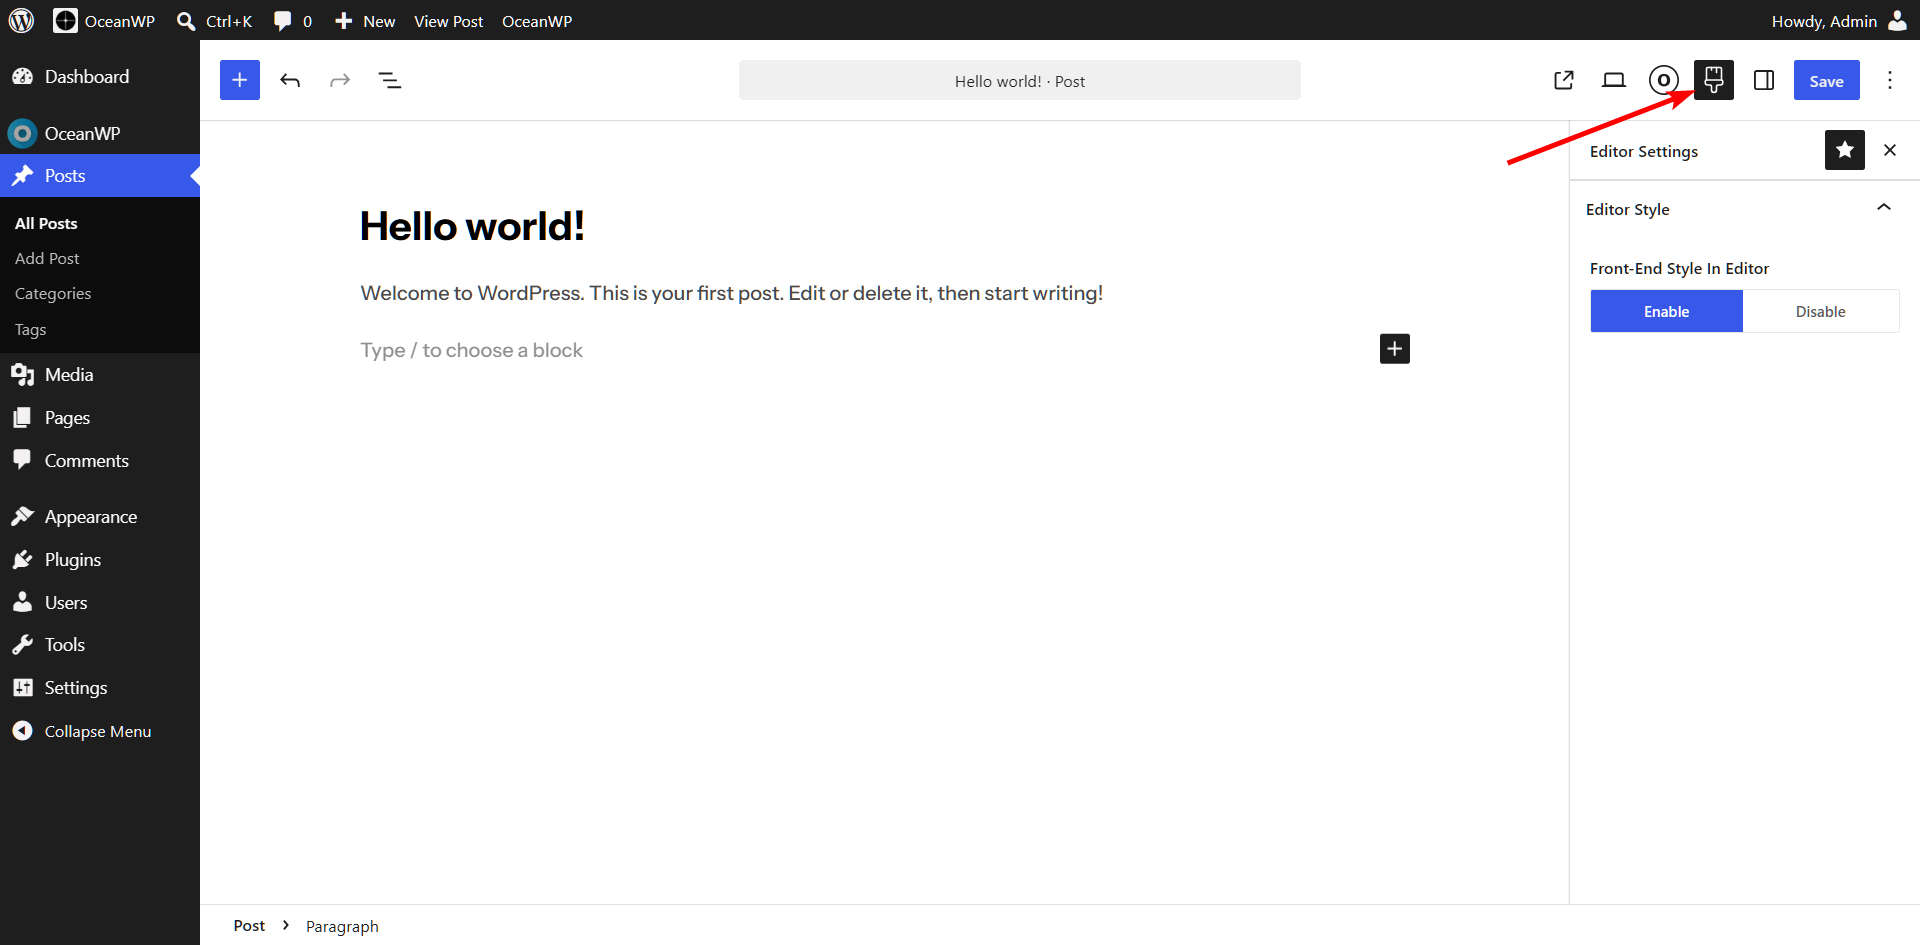Open post preview in new tab icon

[1564, 80]
